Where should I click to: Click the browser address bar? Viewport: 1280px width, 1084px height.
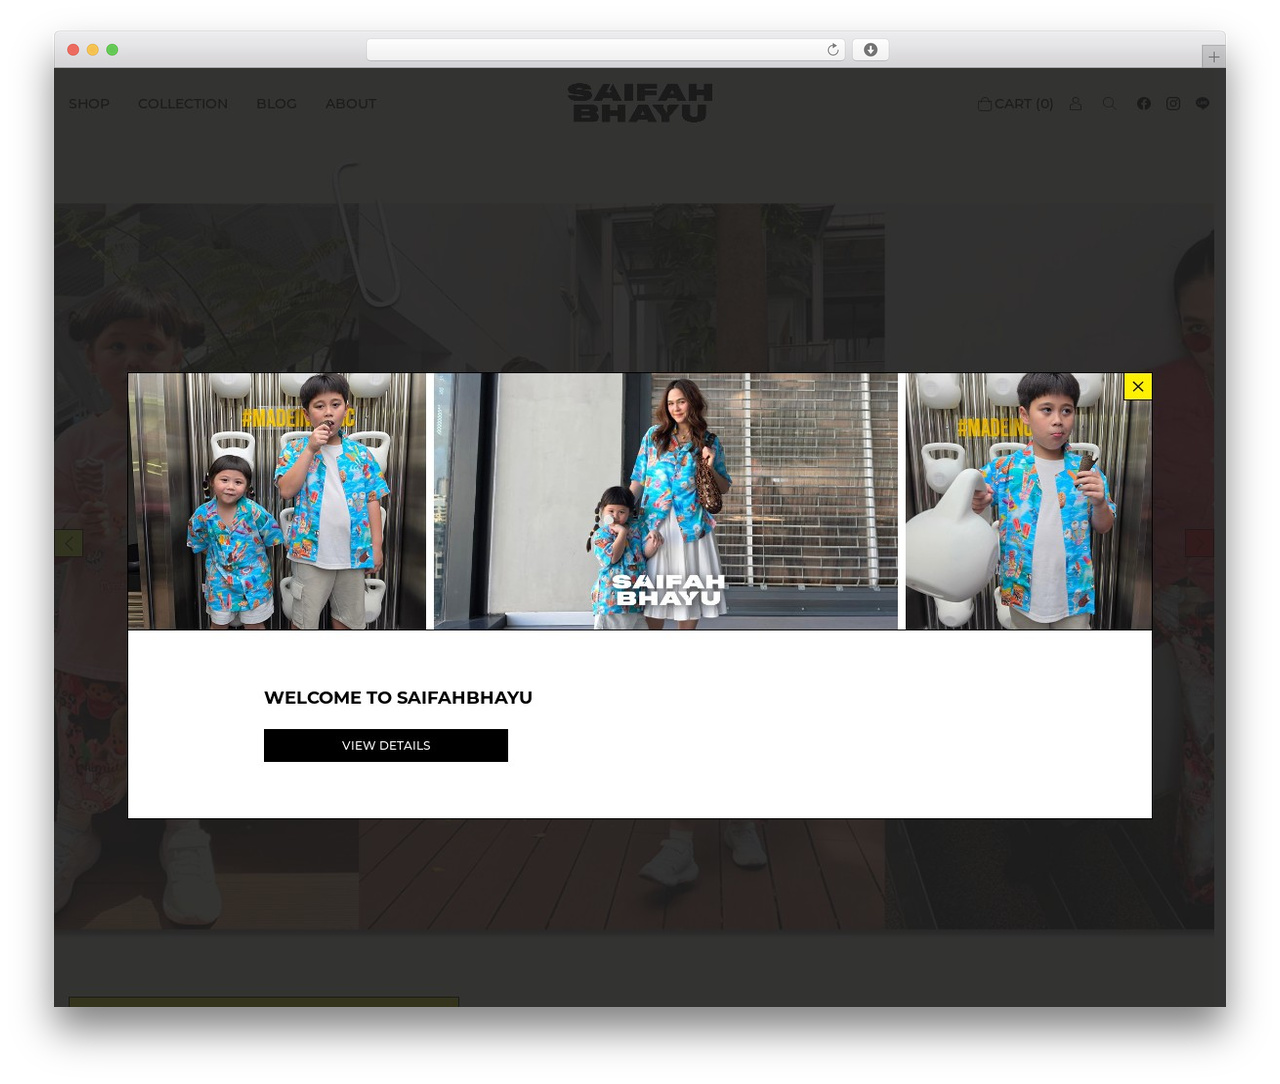click(605, 50)
